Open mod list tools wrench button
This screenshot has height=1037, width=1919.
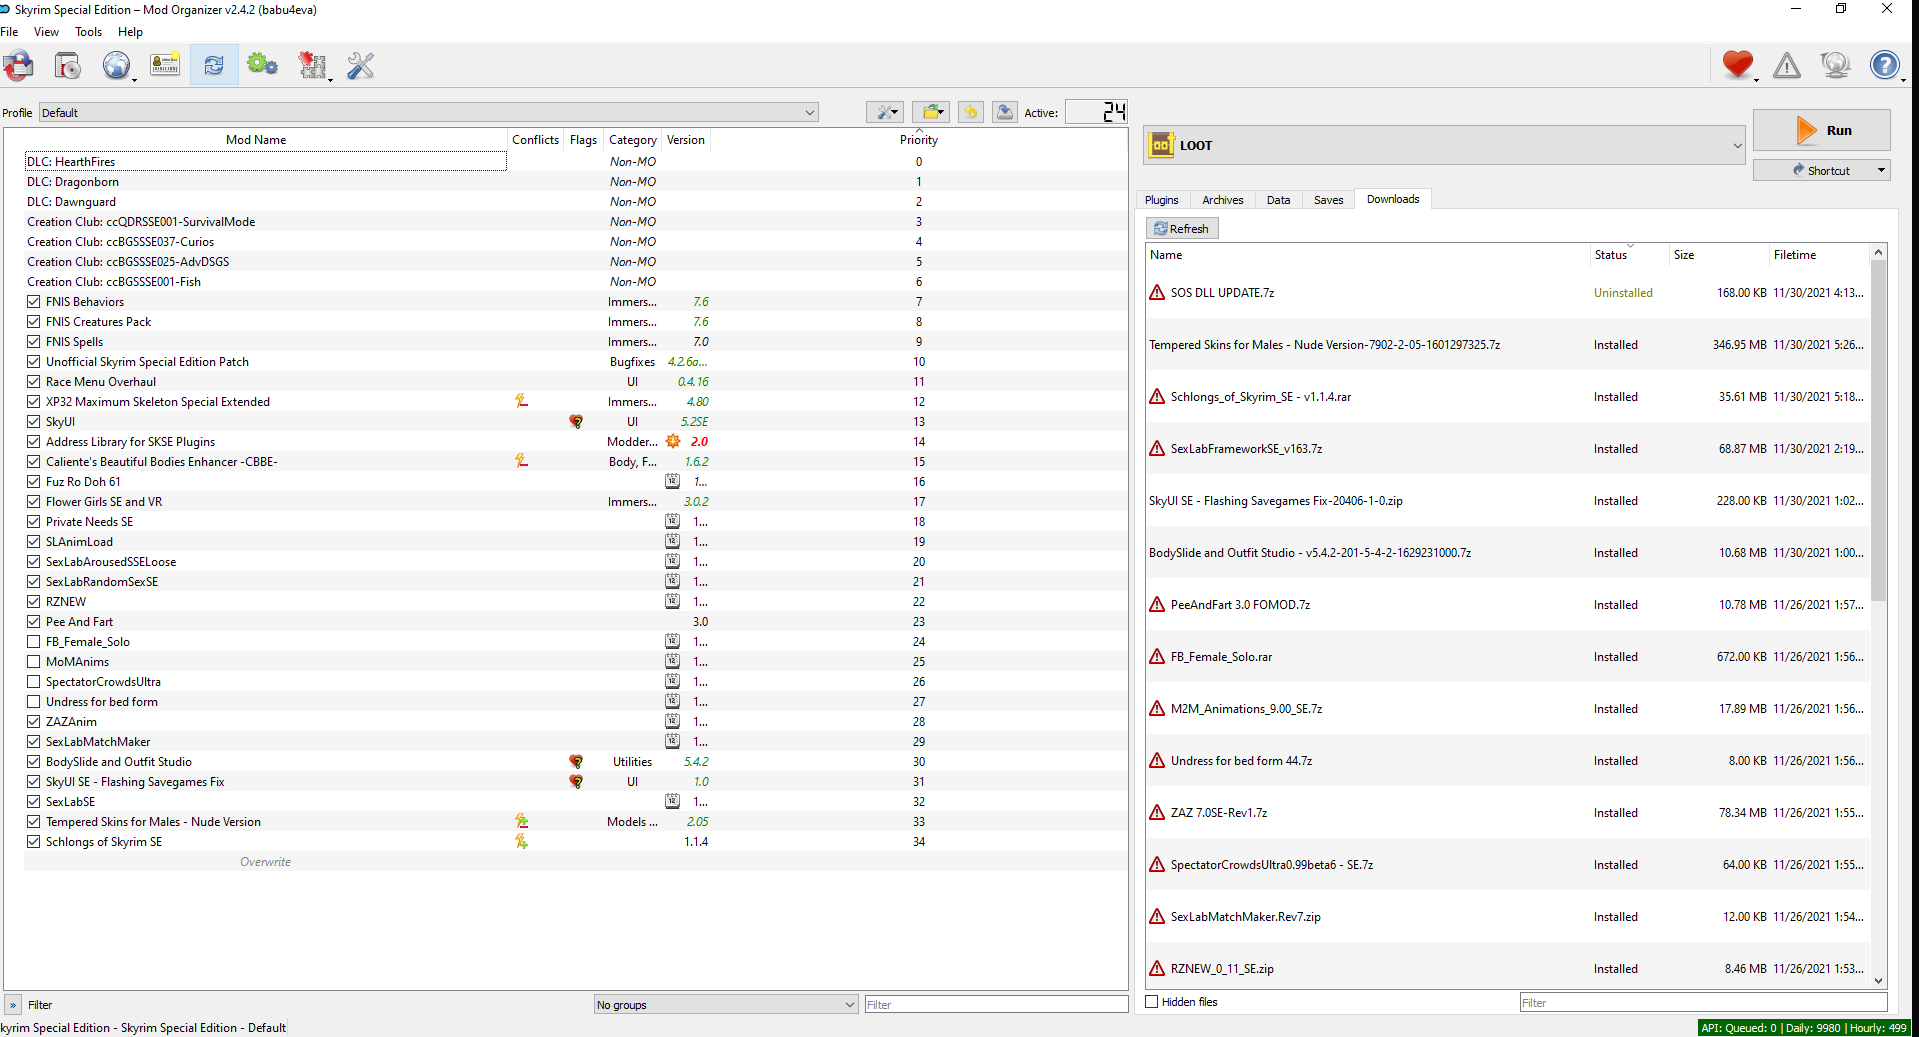pos(884,112)
